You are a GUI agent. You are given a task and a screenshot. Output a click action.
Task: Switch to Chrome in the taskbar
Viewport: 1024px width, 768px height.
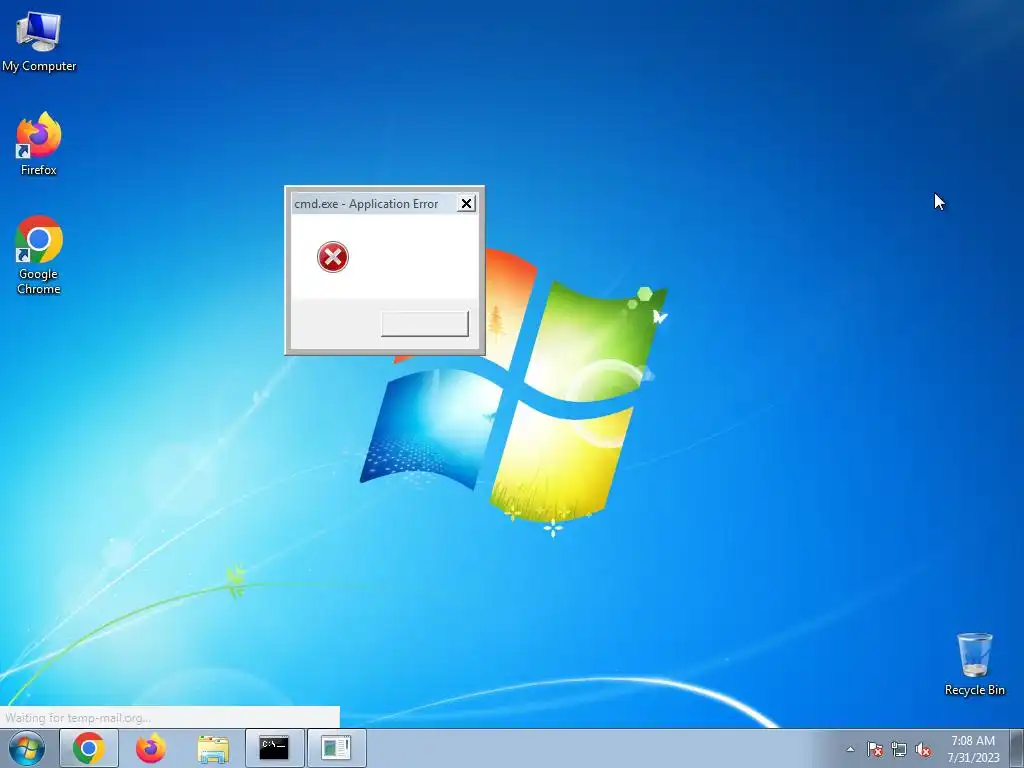tap(89, 748)
